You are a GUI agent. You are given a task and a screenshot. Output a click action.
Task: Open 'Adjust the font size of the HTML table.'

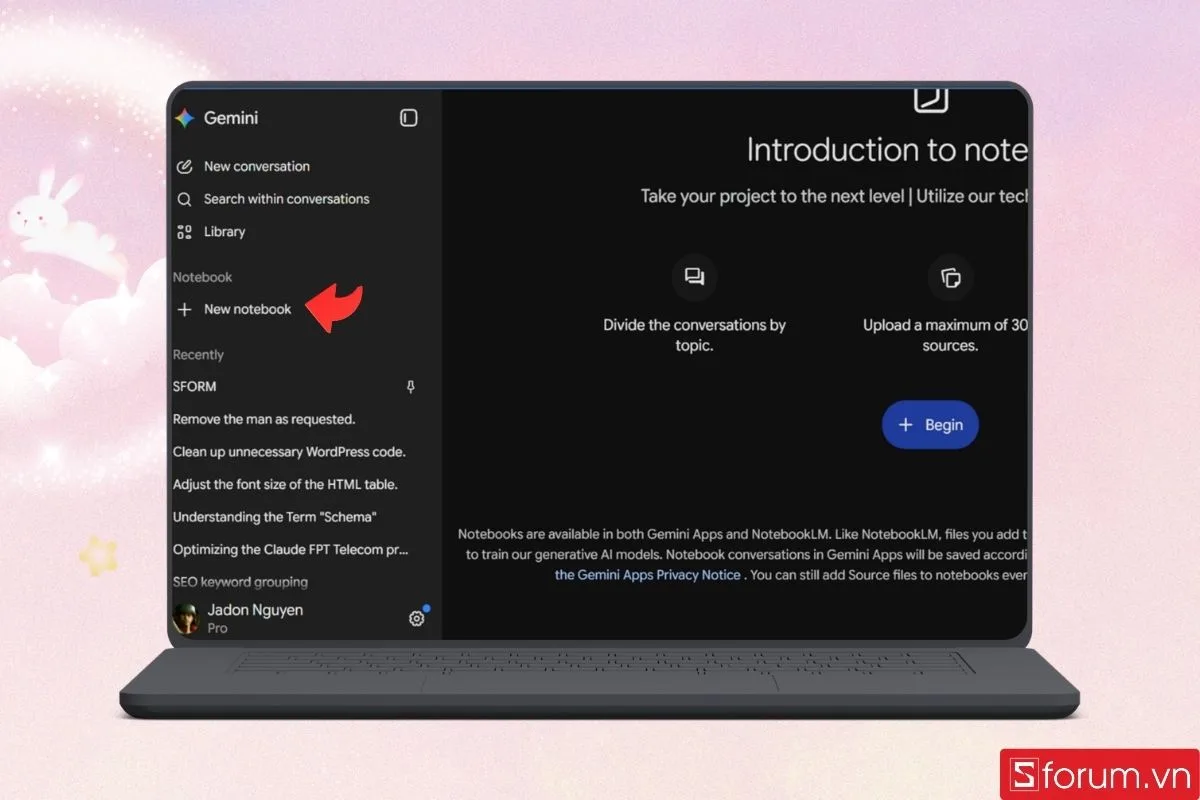coord(285,484)
